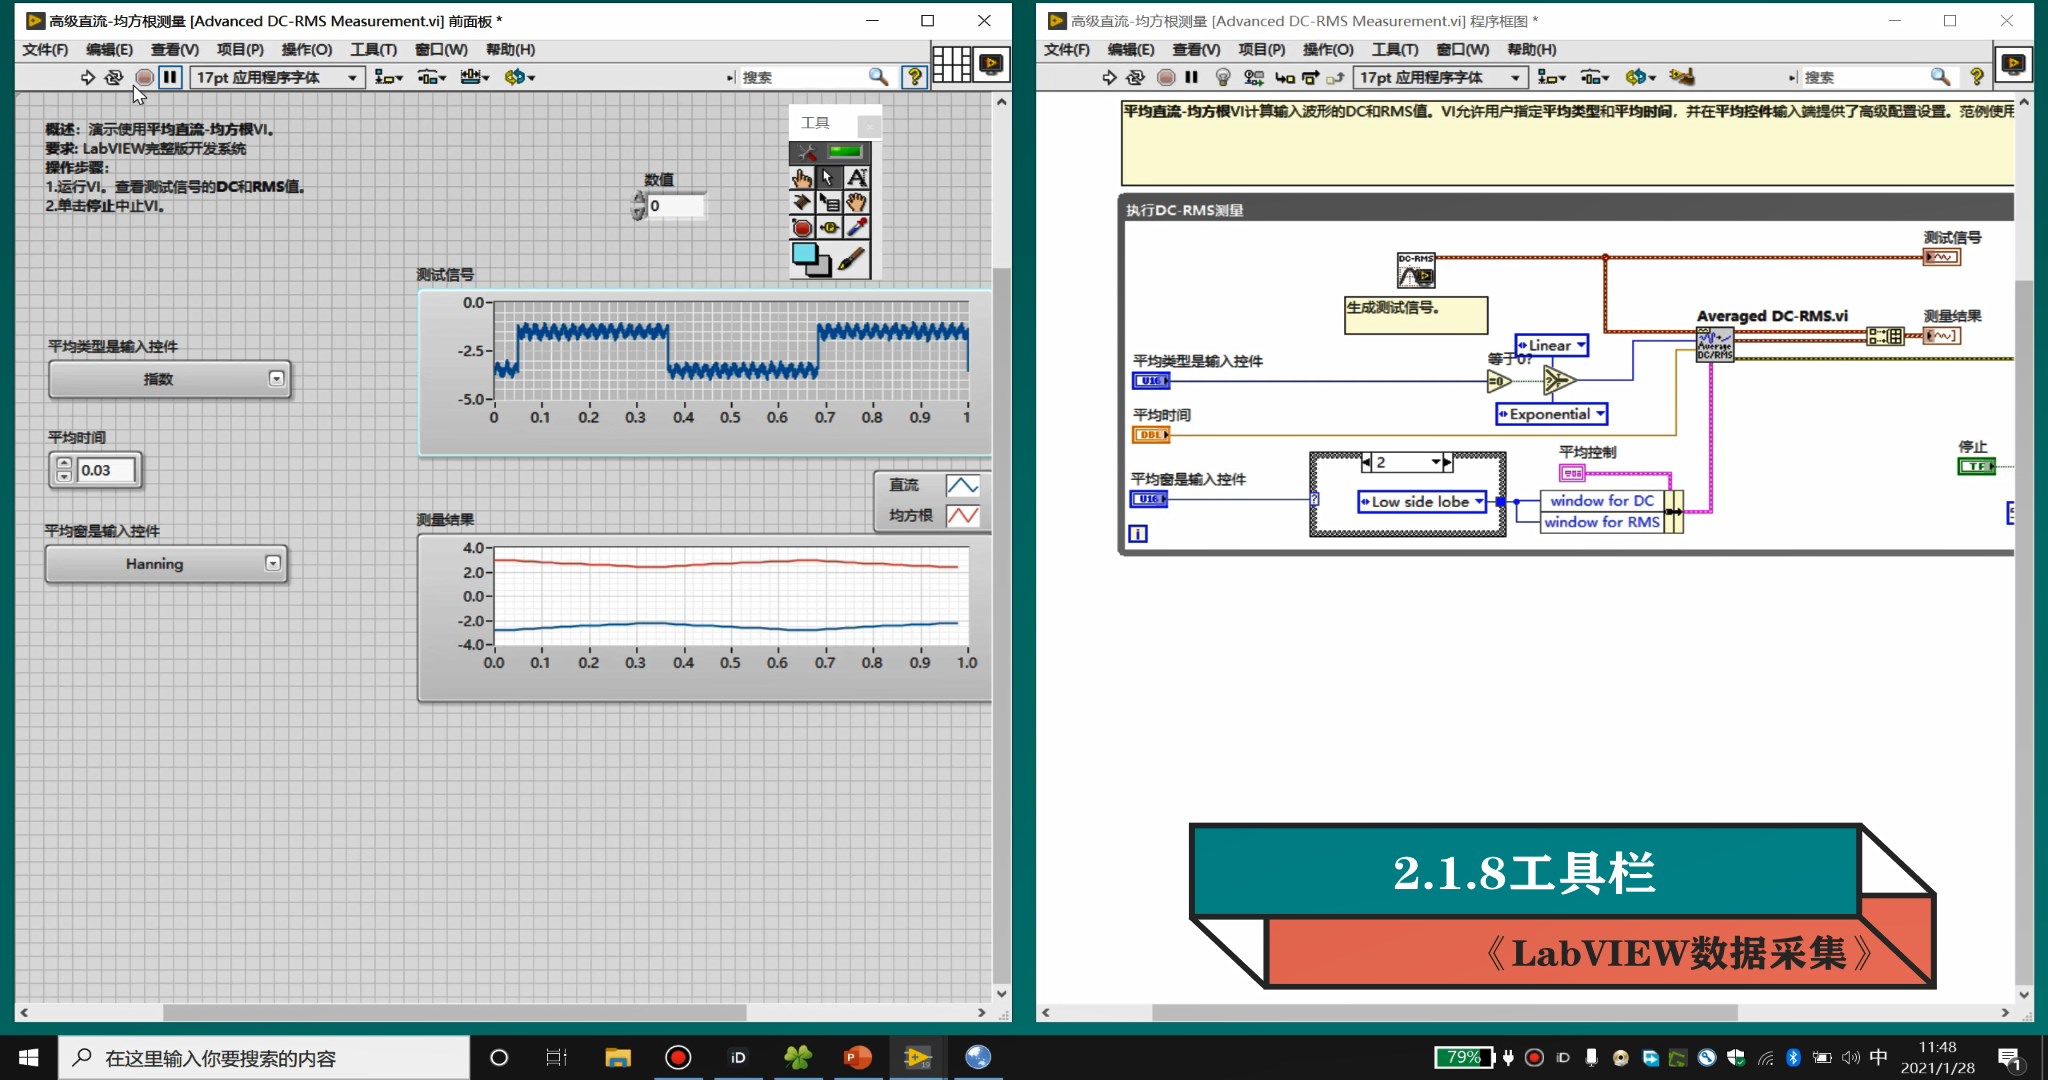Select the Scroll Window hand tool
This screenshot has width=2048, height=1080.
tap(856, 203)
